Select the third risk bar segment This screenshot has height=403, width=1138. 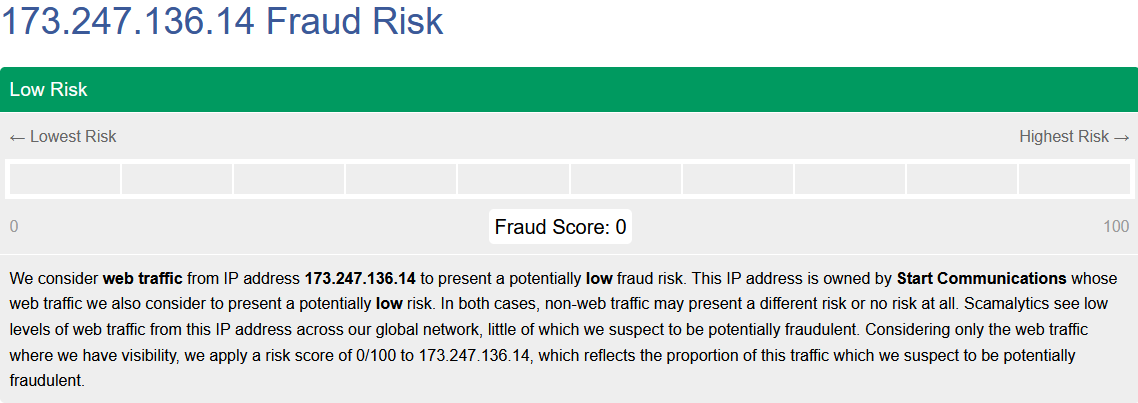click(289, 179)
